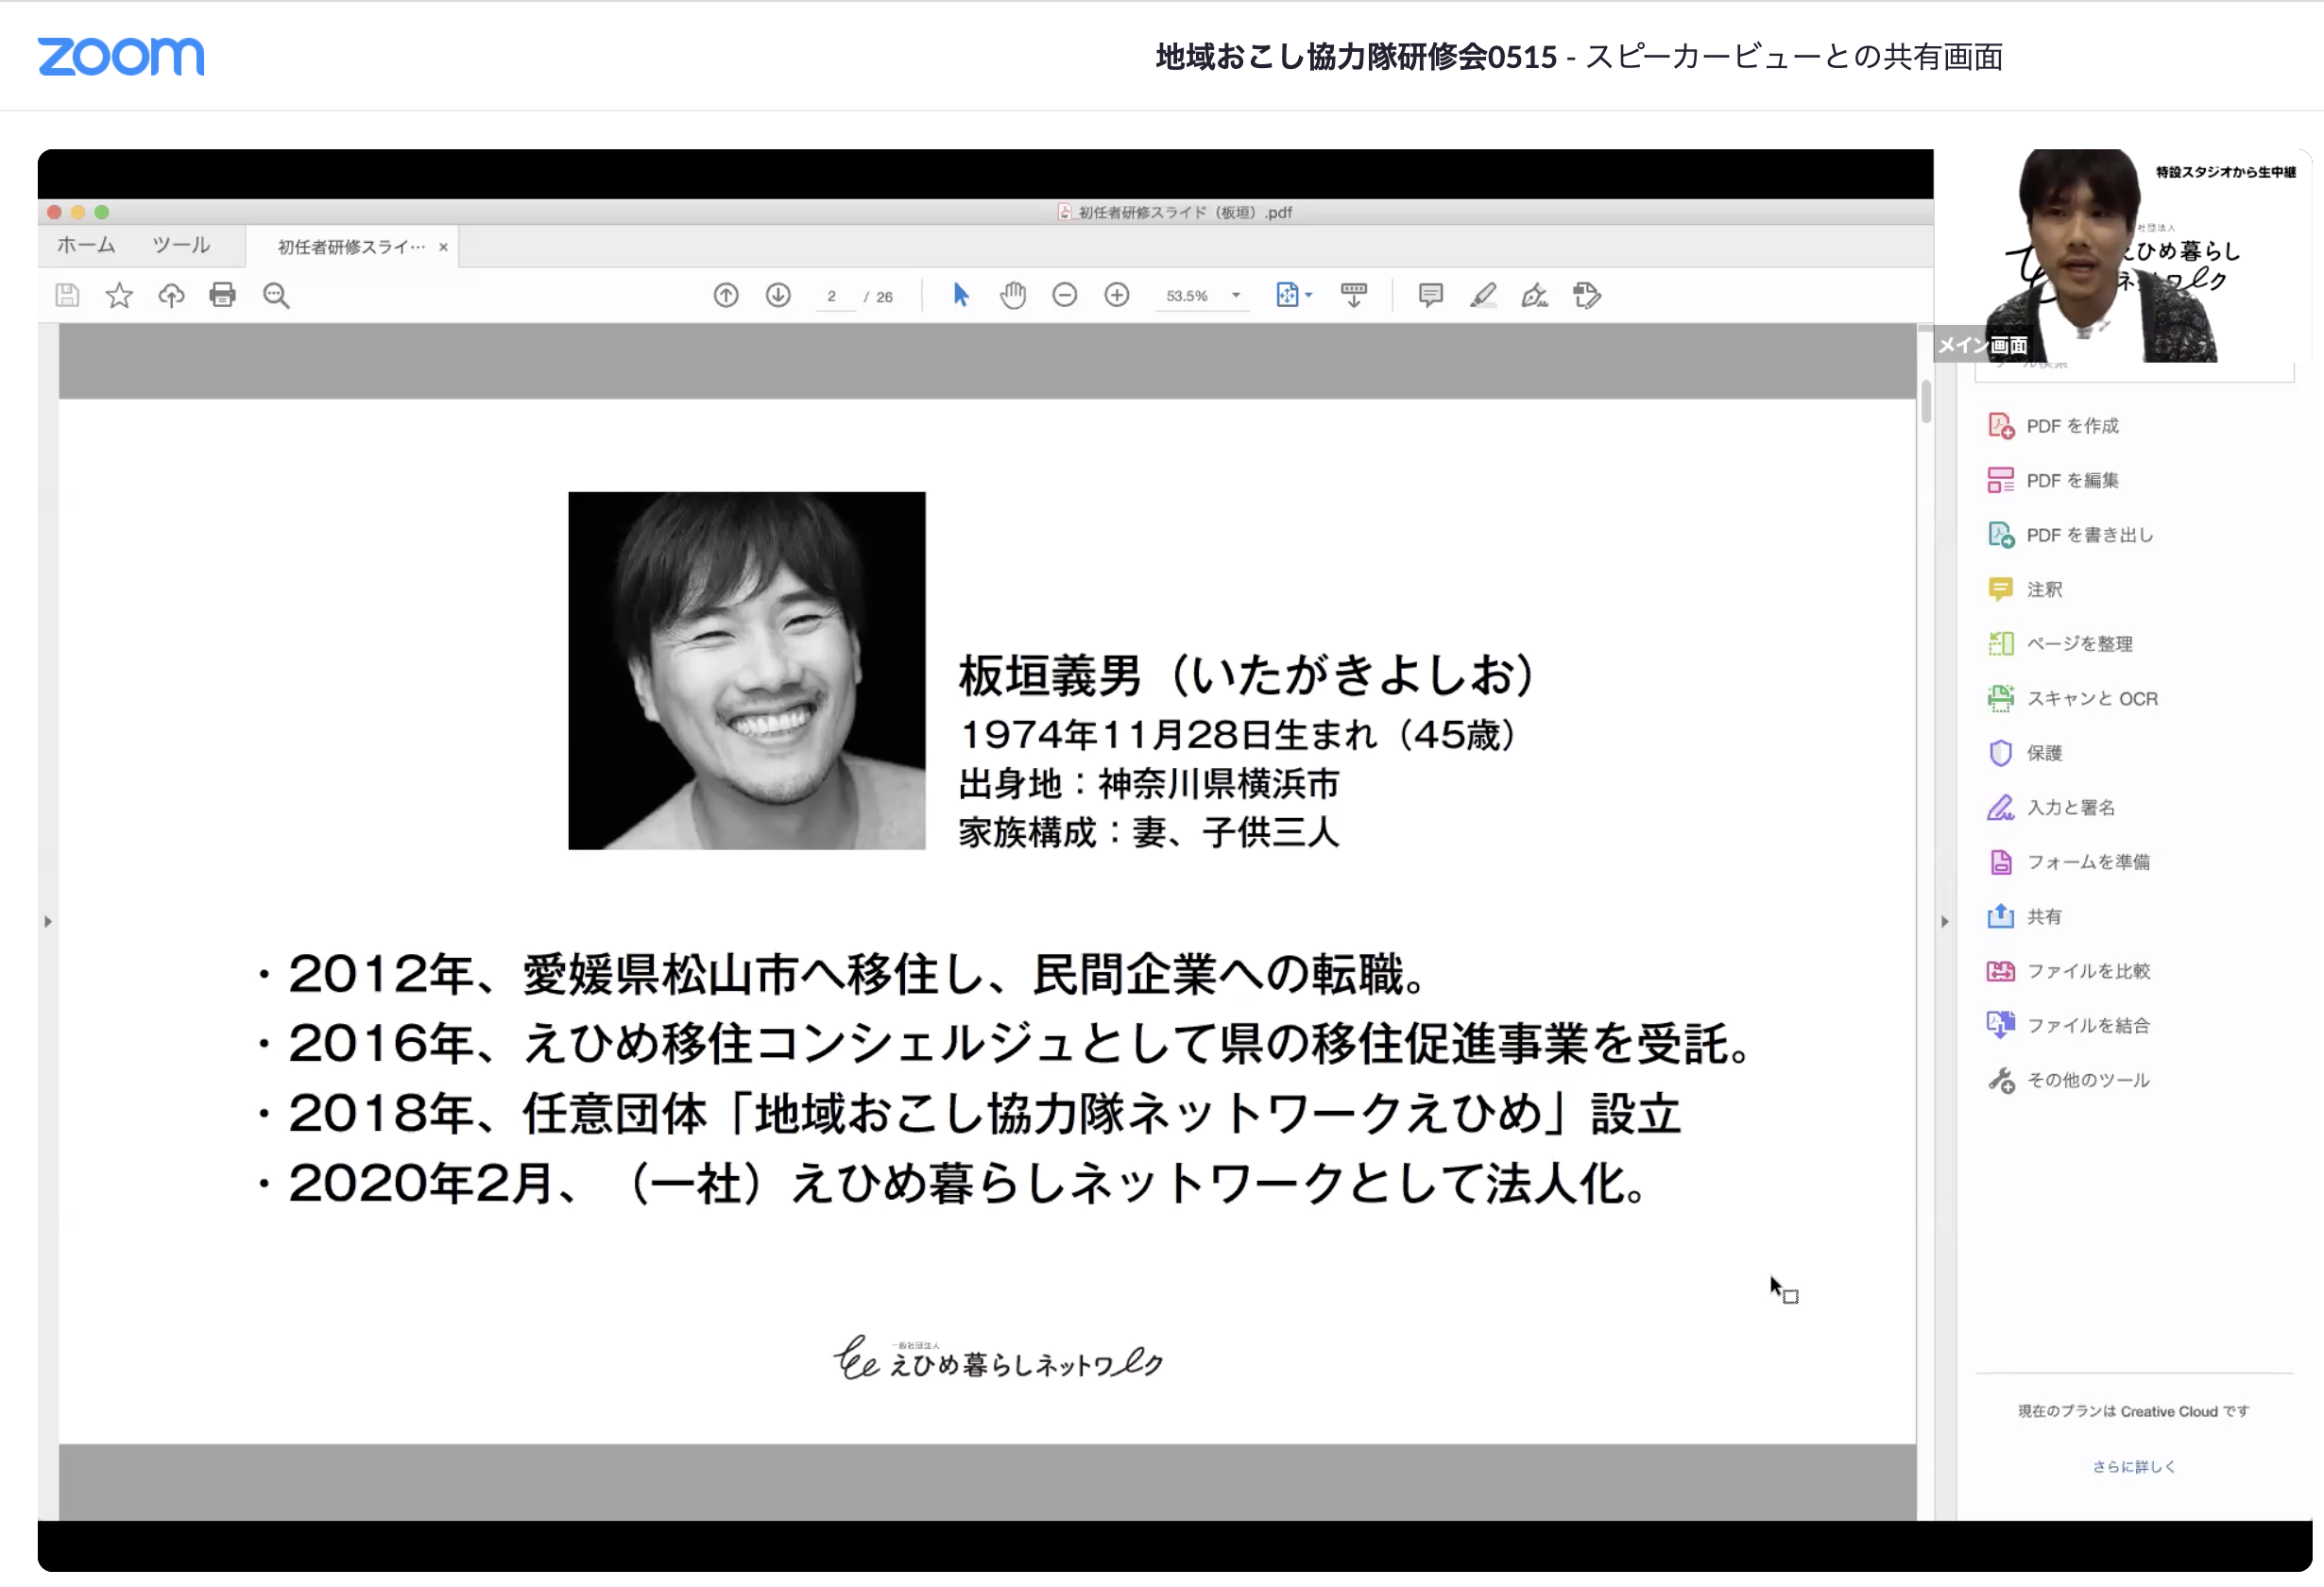Add a comment with the speech bubble icon

[x=1431, y=295]
